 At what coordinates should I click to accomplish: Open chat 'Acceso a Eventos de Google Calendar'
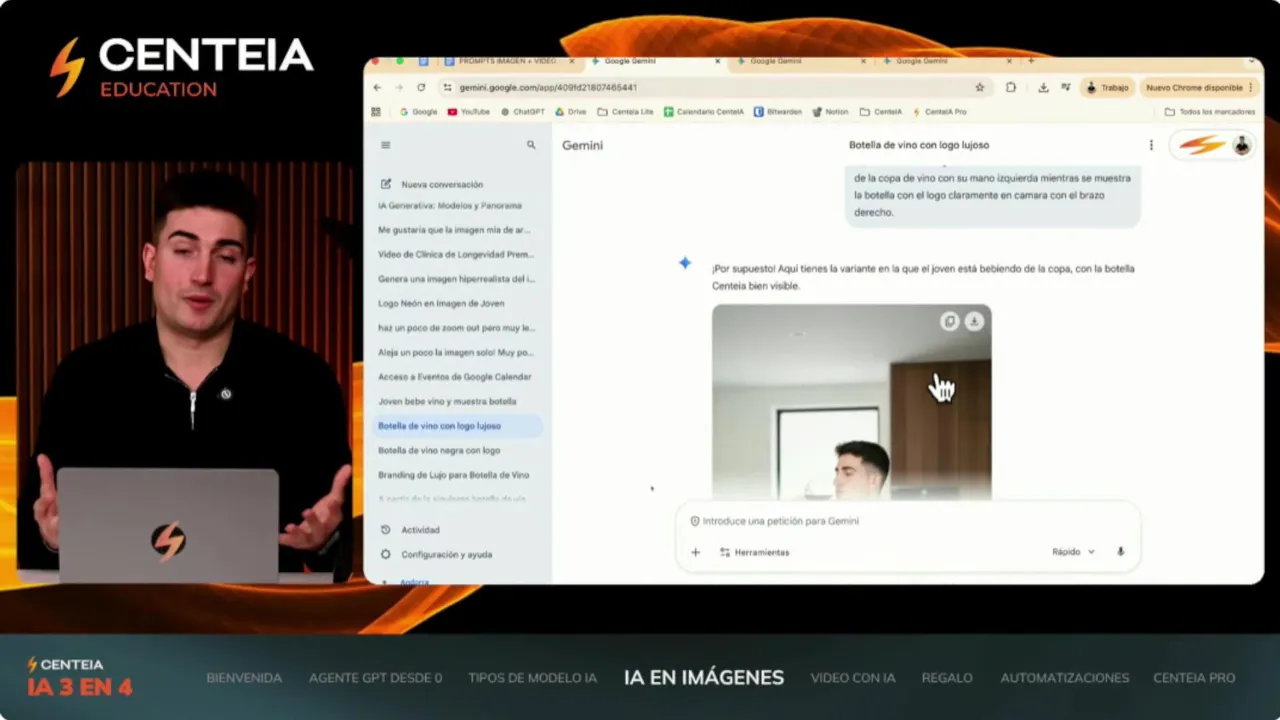click(x=457, y=376)
